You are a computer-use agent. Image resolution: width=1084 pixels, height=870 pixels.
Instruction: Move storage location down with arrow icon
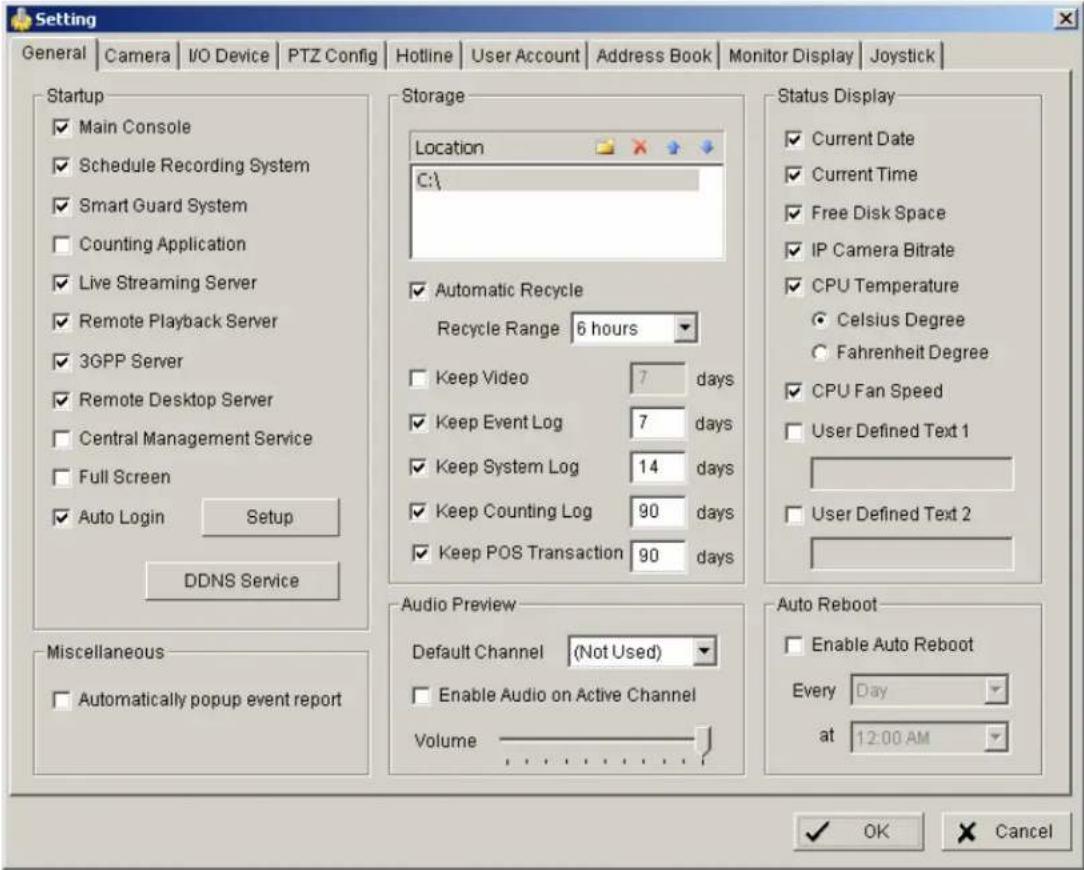tap(707, 147)
